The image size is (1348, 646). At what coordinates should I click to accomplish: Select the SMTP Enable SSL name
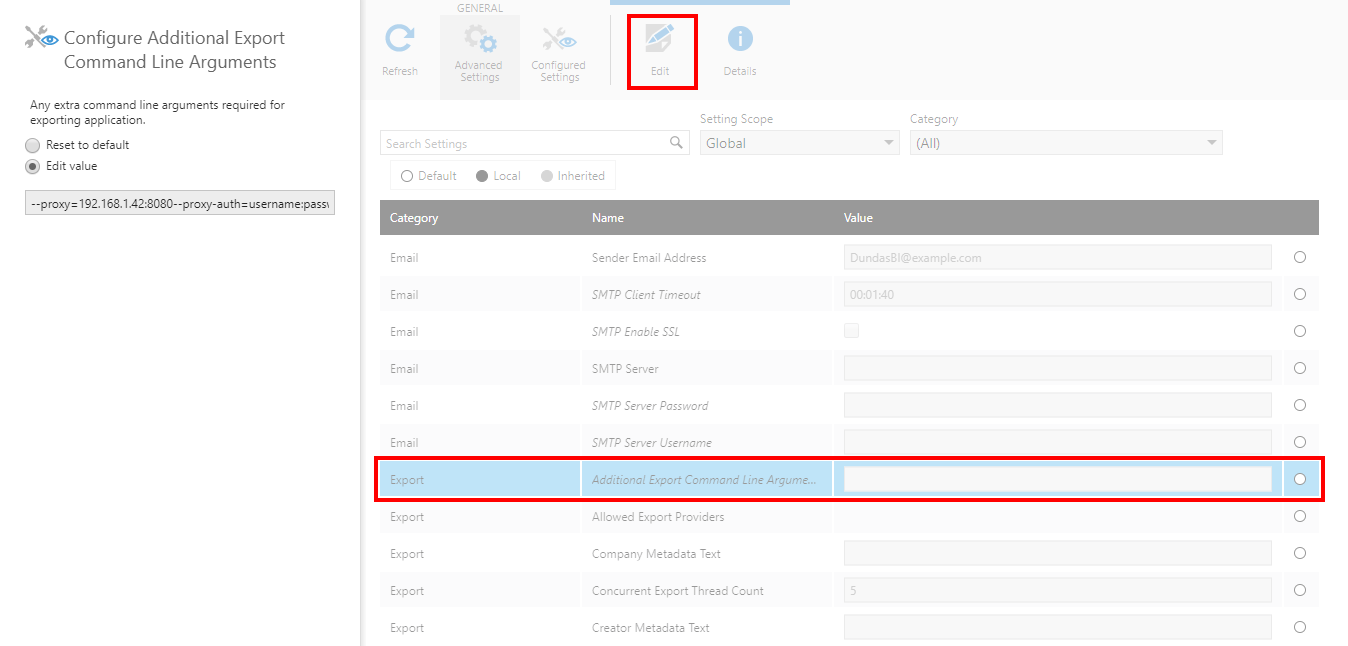[x=635, y=332]
